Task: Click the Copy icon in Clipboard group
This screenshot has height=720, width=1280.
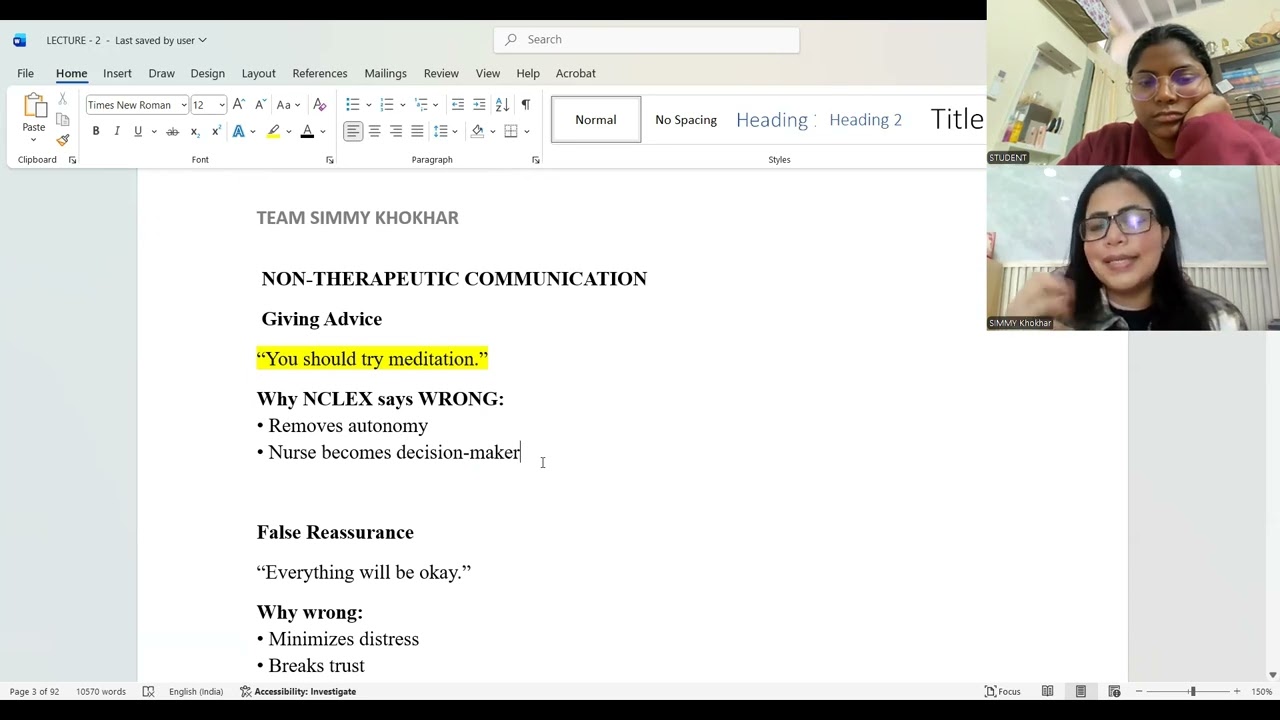Action: click(x=63, y=119)
